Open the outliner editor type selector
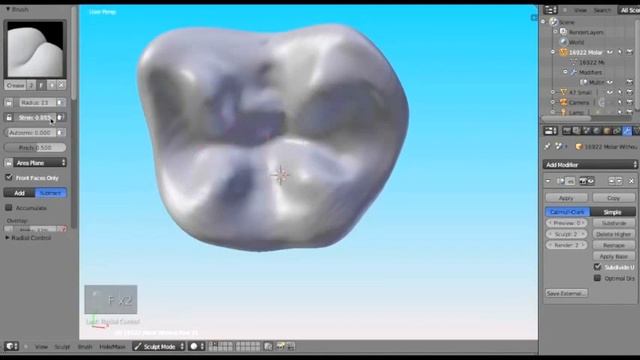640x360 pixels. click(550, 10)
